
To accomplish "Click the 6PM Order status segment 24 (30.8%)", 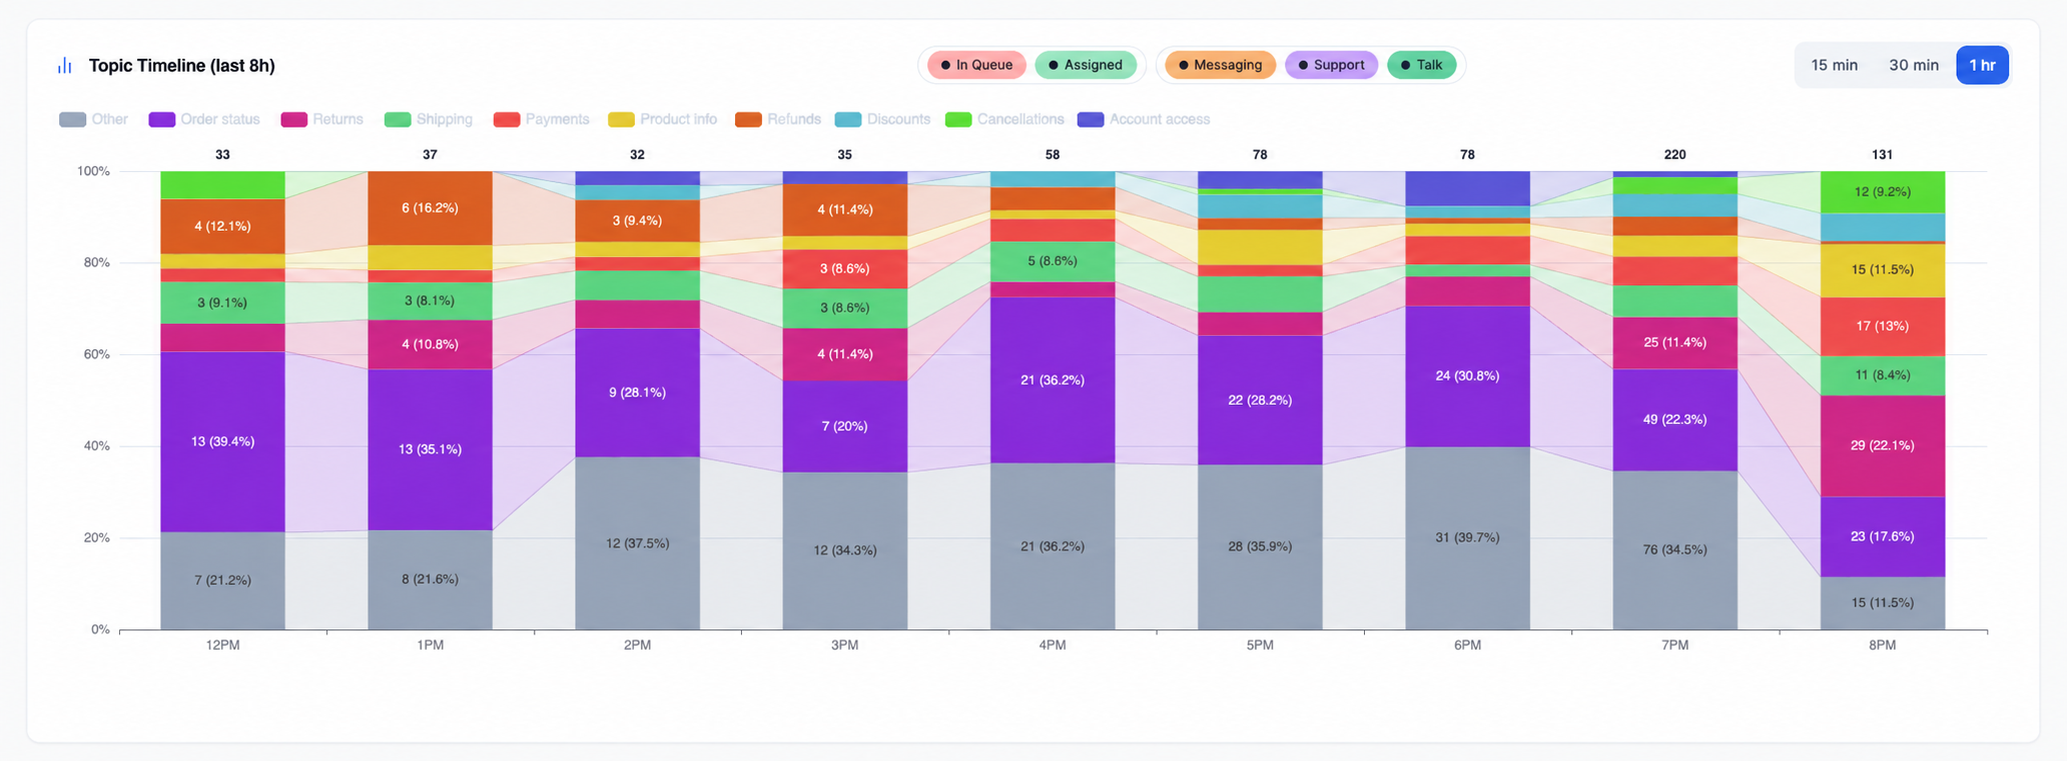I will click(1467, 376).
